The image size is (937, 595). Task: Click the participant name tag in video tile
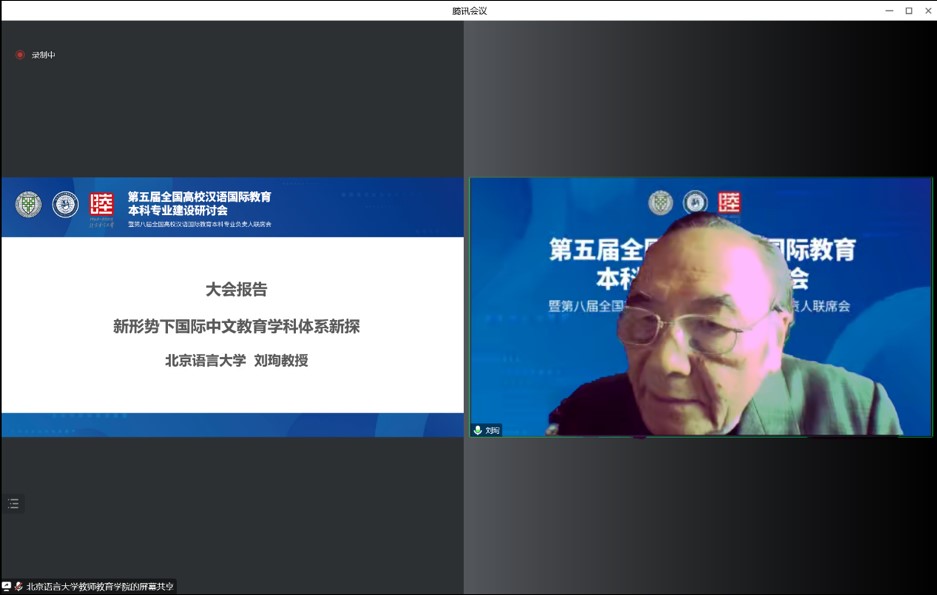pos(492,430)
